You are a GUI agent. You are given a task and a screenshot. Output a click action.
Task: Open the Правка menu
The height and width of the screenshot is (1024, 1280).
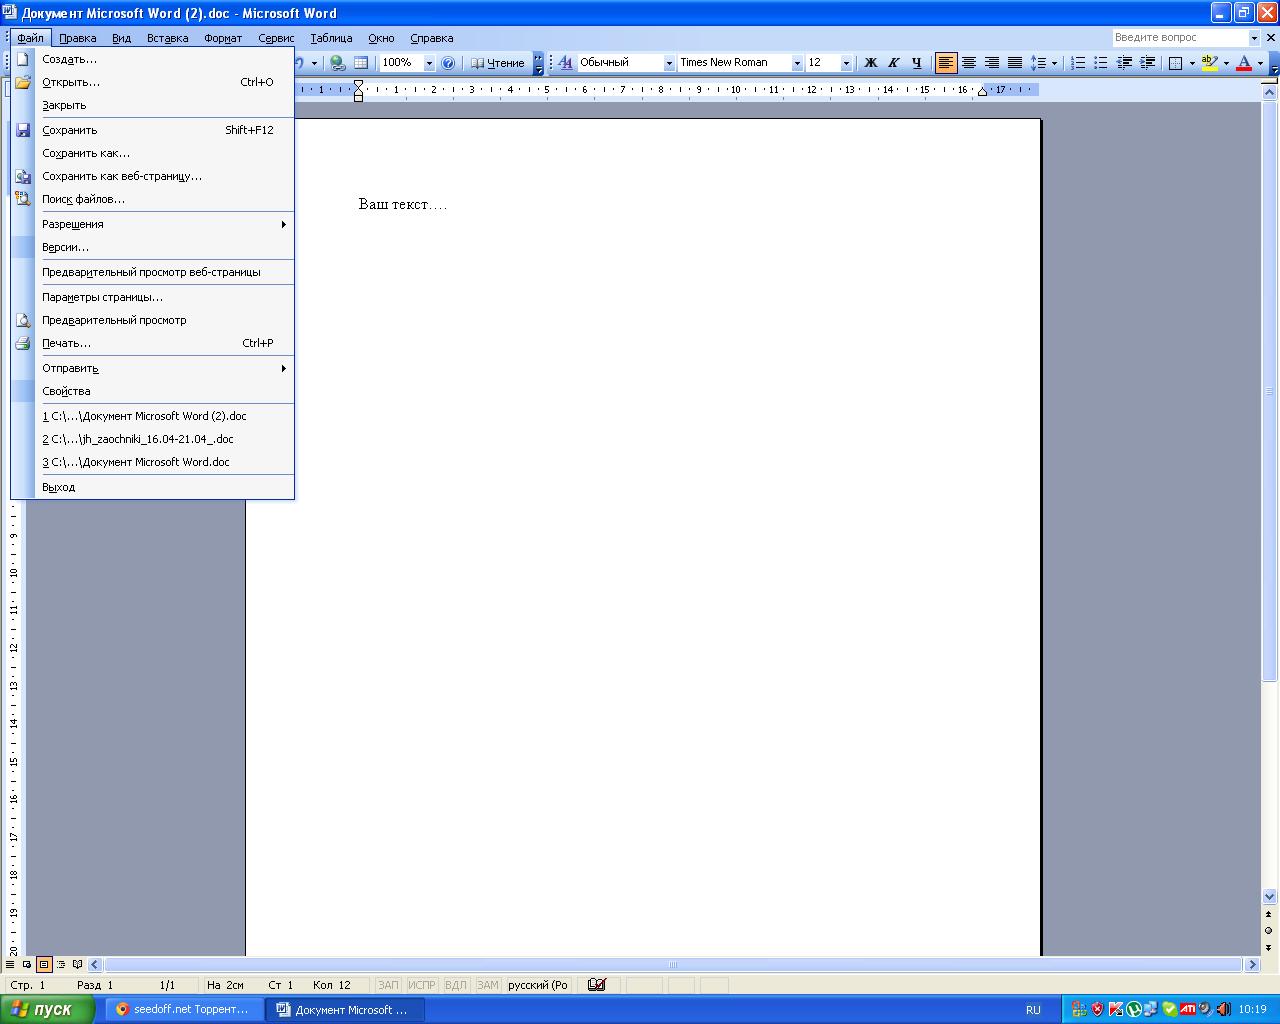[78, 38]
